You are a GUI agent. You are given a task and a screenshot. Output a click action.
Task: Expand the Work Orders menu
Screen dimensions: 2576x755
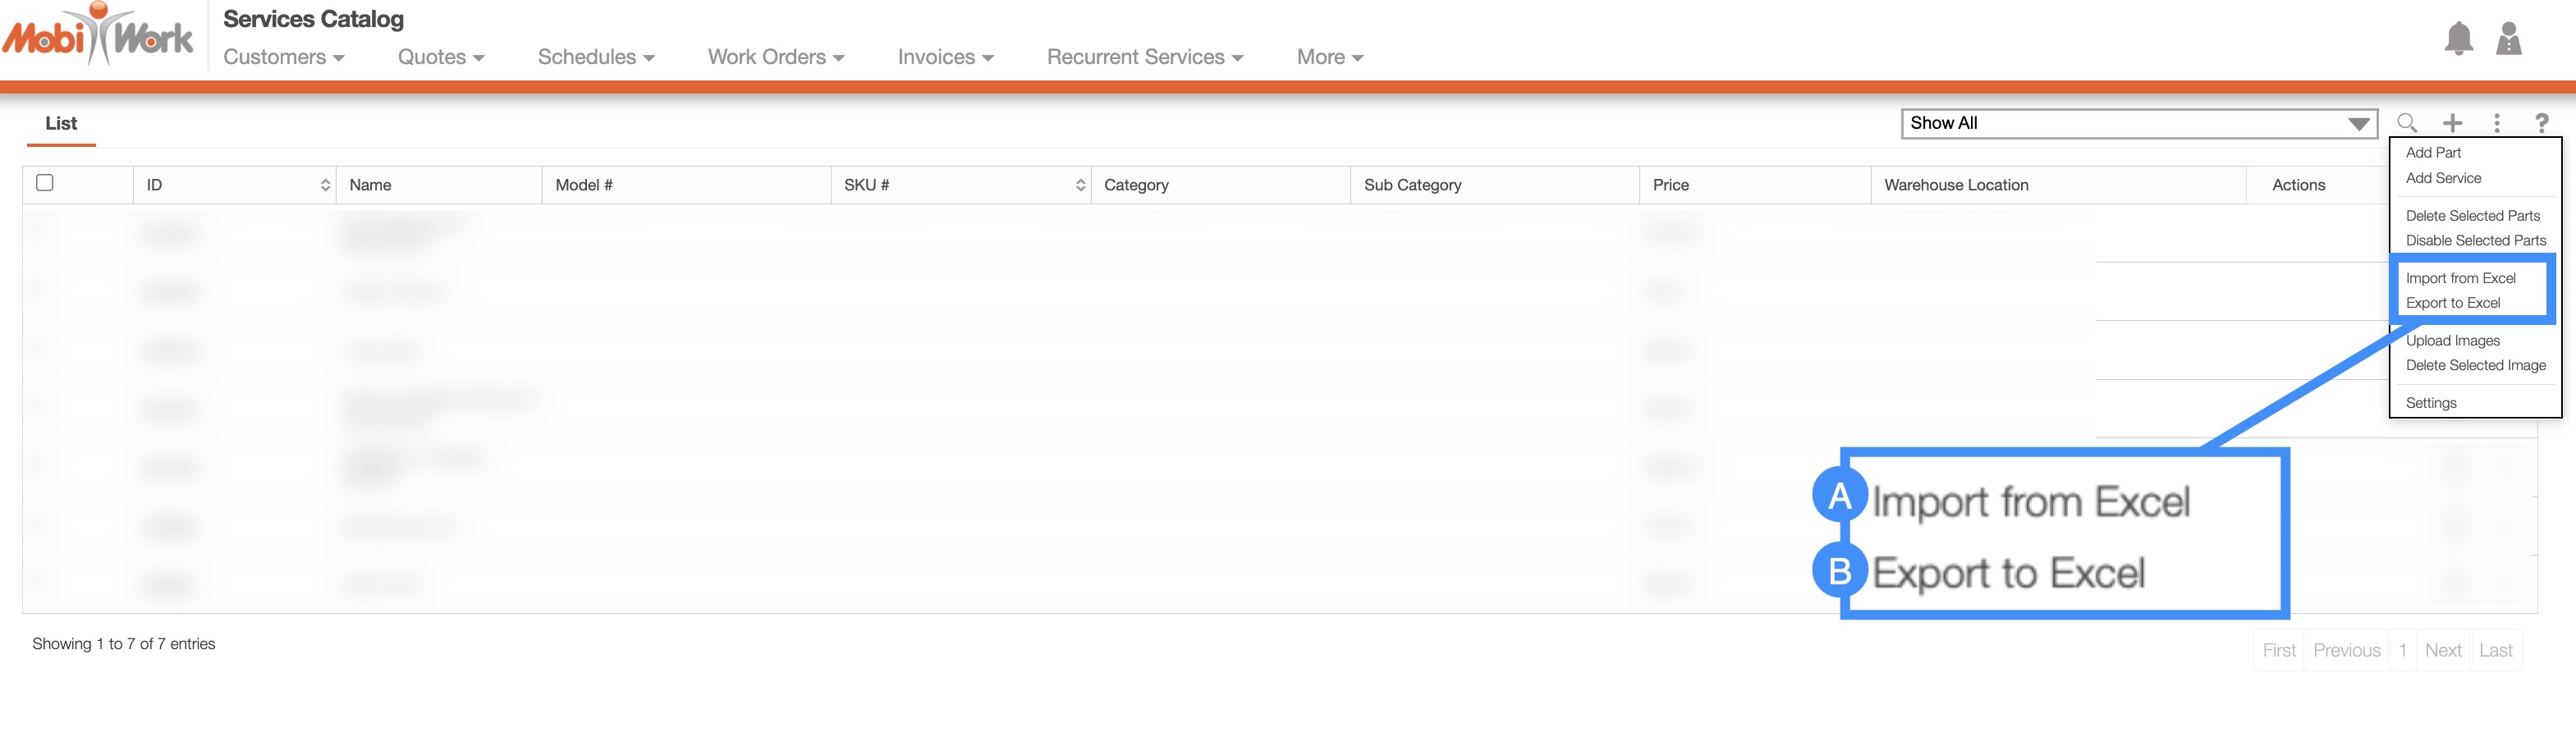[775, 57]
